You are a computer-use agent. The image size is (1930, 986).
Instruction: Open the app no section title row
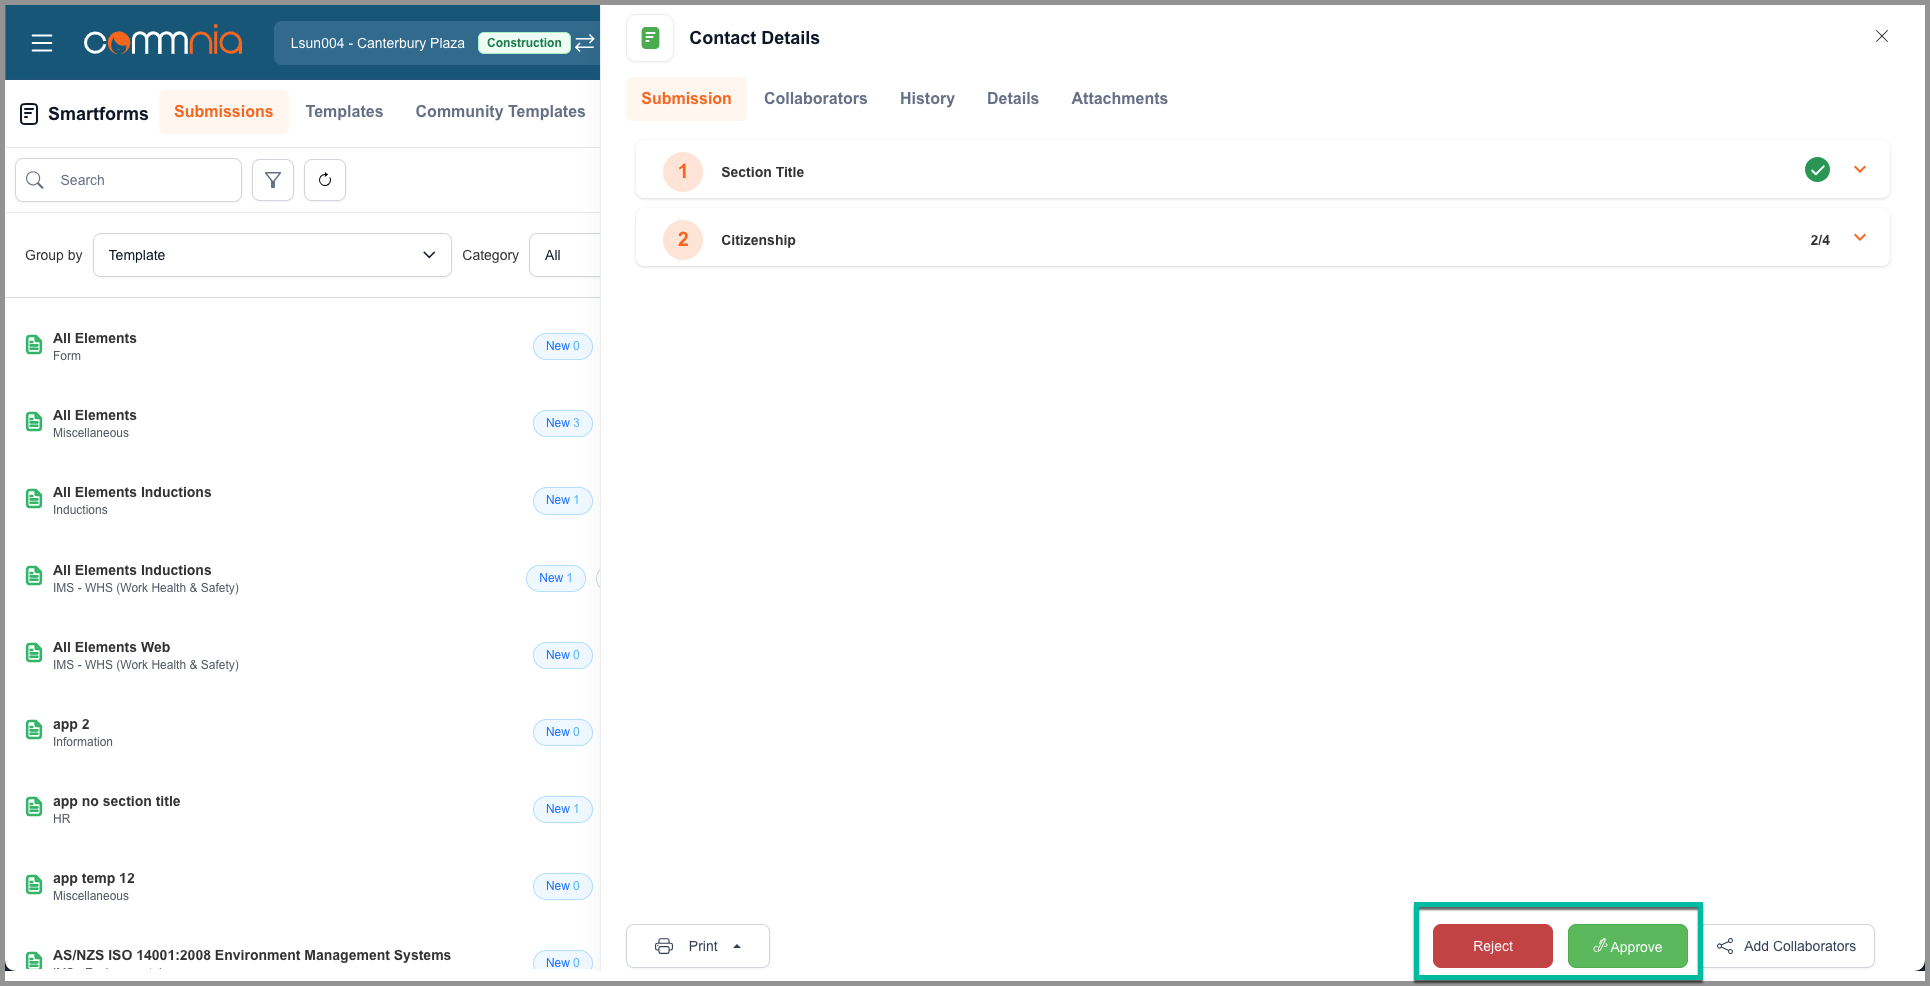[303, 809]
